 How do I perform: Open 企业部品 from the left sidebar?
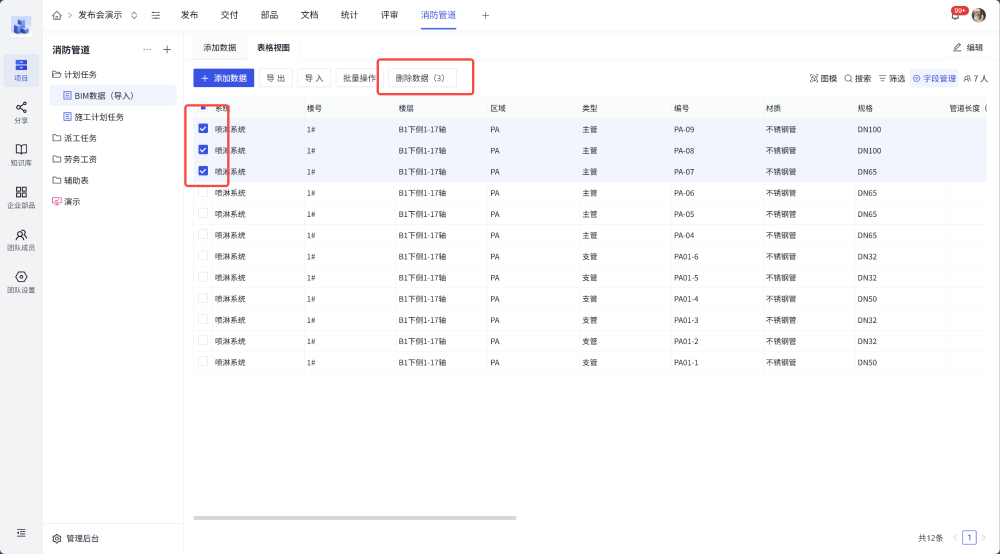(x=21, y=196)
